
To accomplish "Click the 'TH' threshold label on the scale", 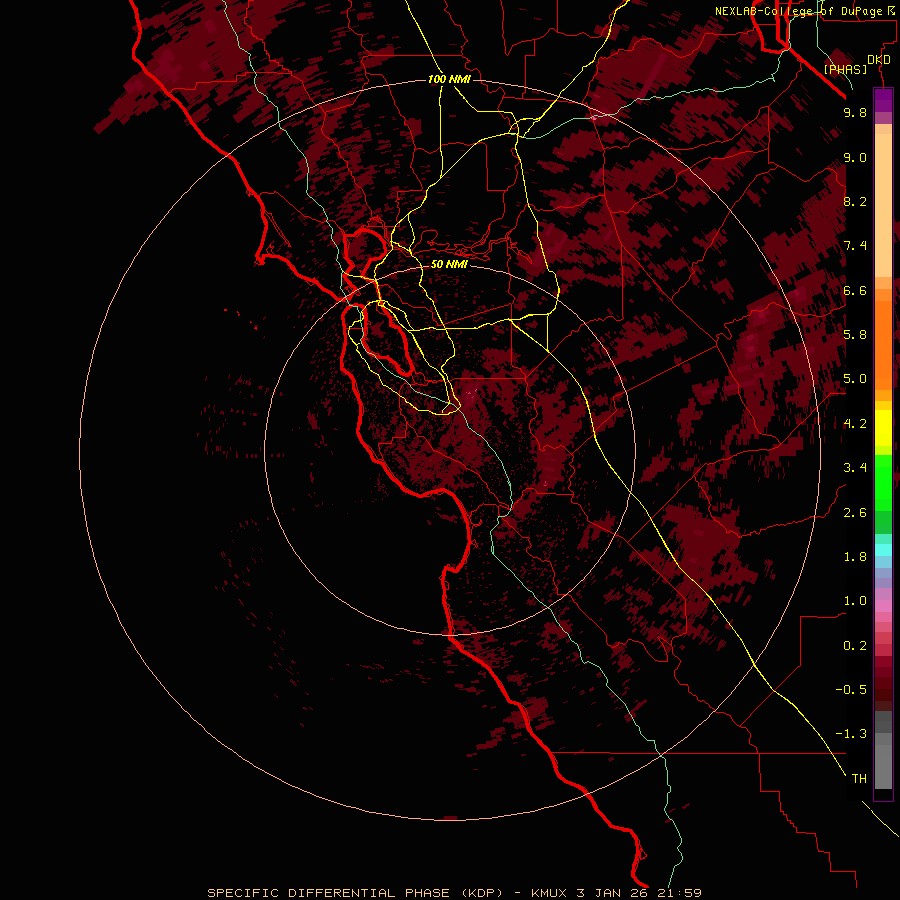I will click(x=859, y=779).
